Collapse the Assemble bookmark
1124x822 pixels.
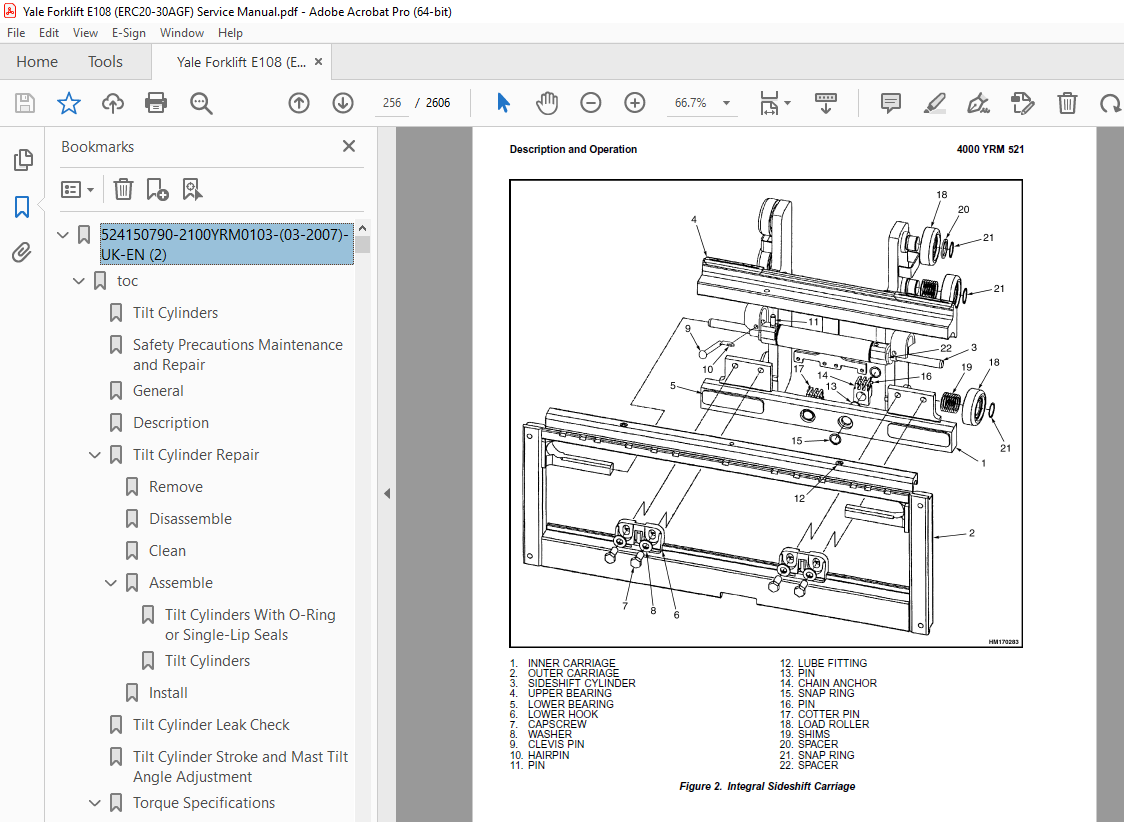(111, 583)
